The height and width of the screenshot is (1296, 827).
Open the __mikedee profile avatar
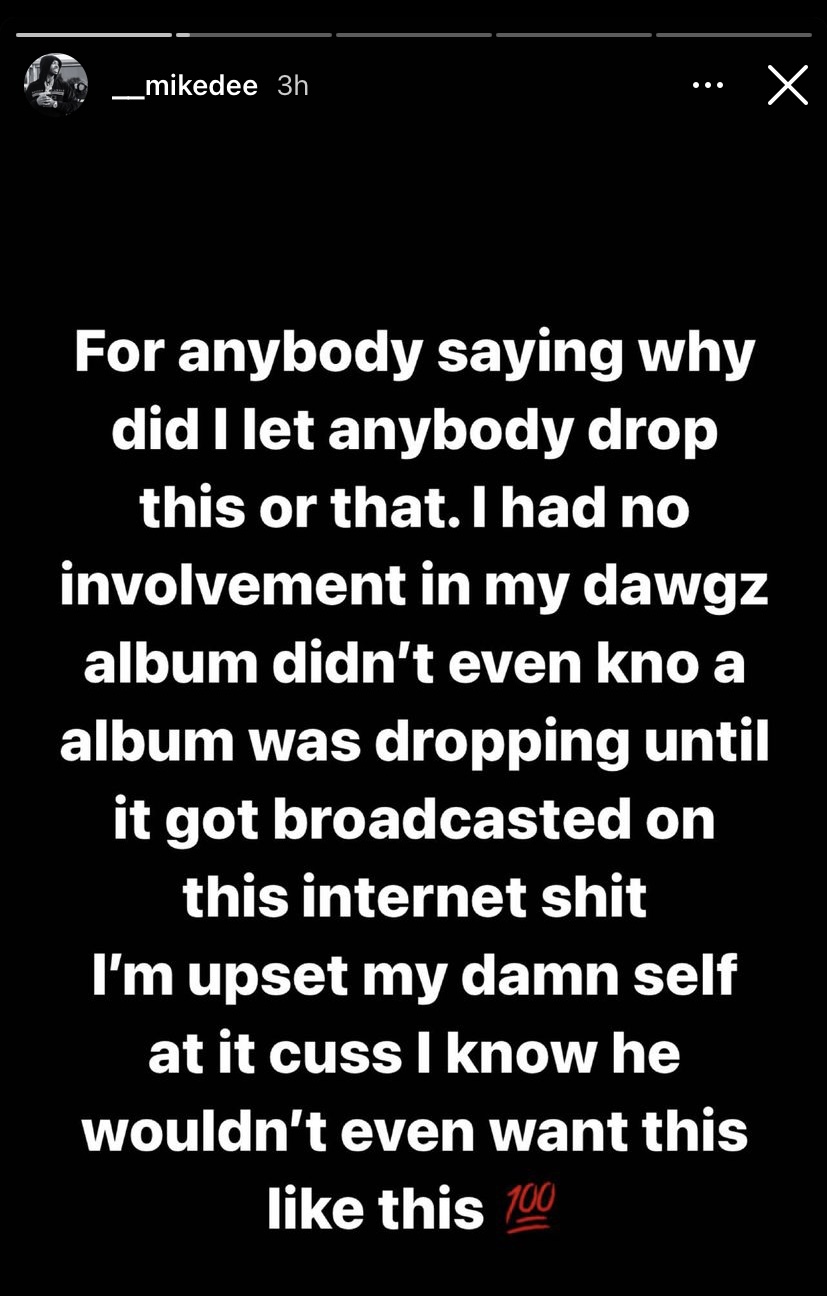point(56,85)
